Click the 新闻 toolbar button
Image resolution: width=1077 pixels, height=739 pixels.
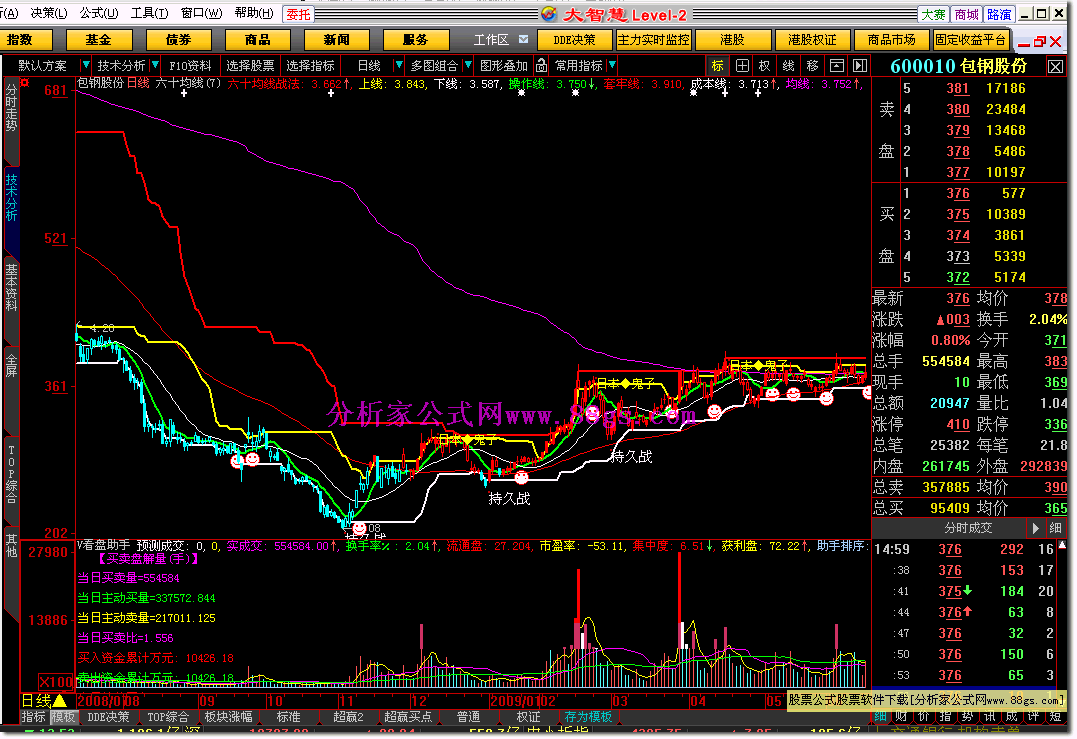(337, 40)
